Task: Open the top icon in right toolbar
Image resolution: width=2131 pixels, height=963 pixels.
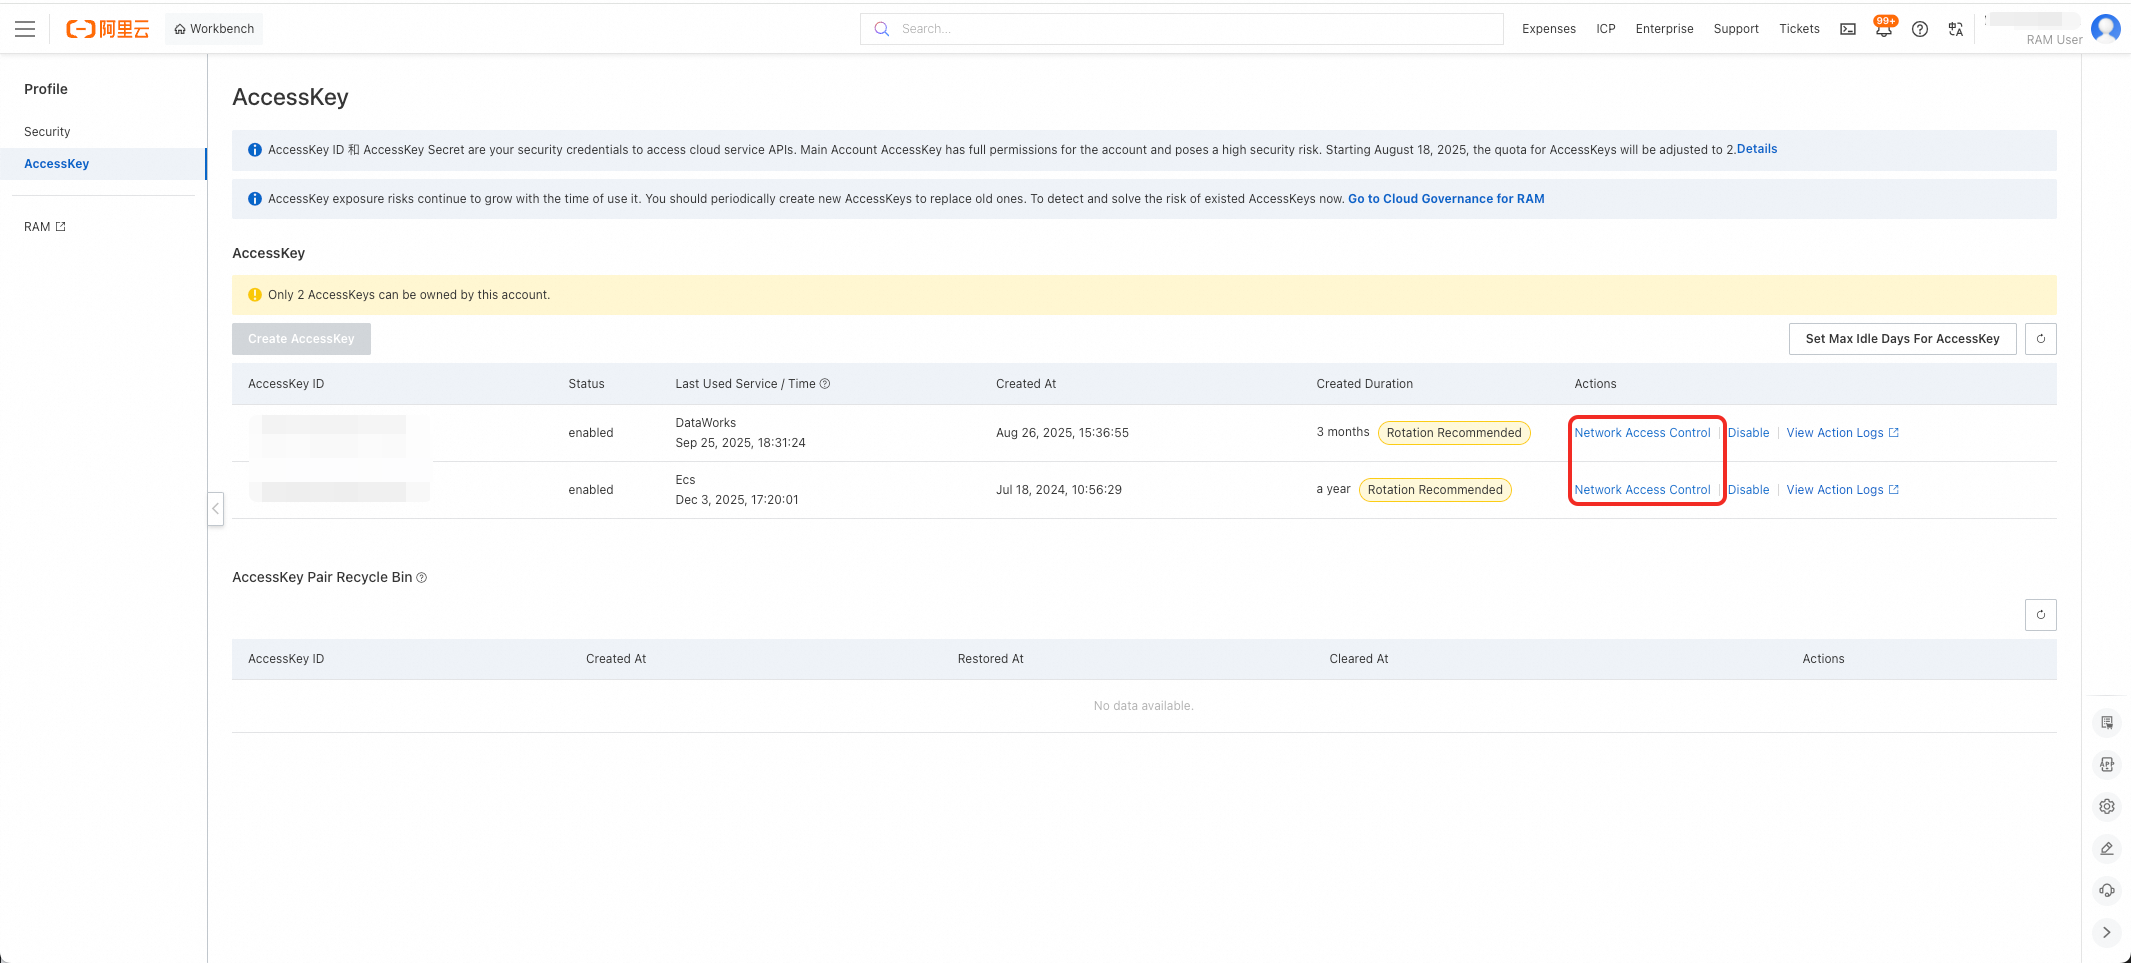Action: (x=2107, y=722)
